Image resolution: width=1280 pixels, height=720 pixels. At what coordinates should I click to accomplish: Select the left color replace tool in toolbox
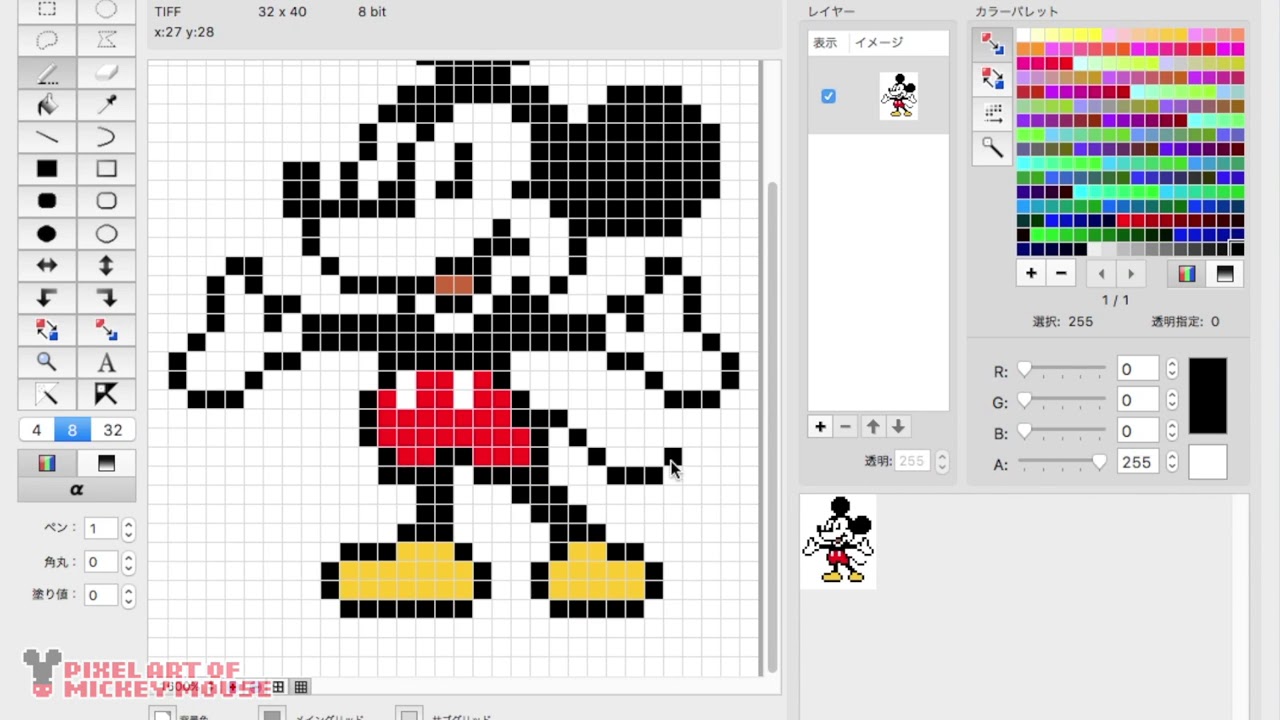pyautogui.click(x=47, y=330)
